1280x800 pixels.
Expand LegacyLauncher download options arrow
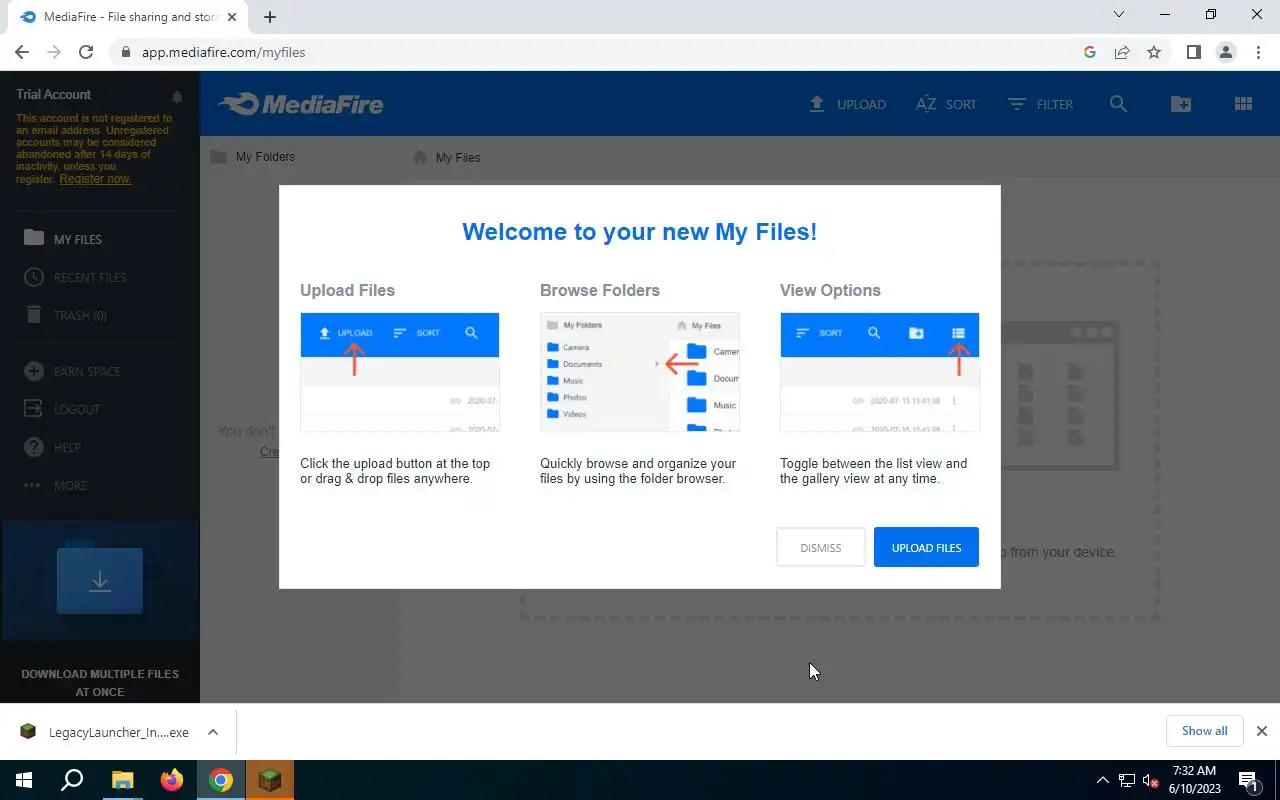point(213,732)
